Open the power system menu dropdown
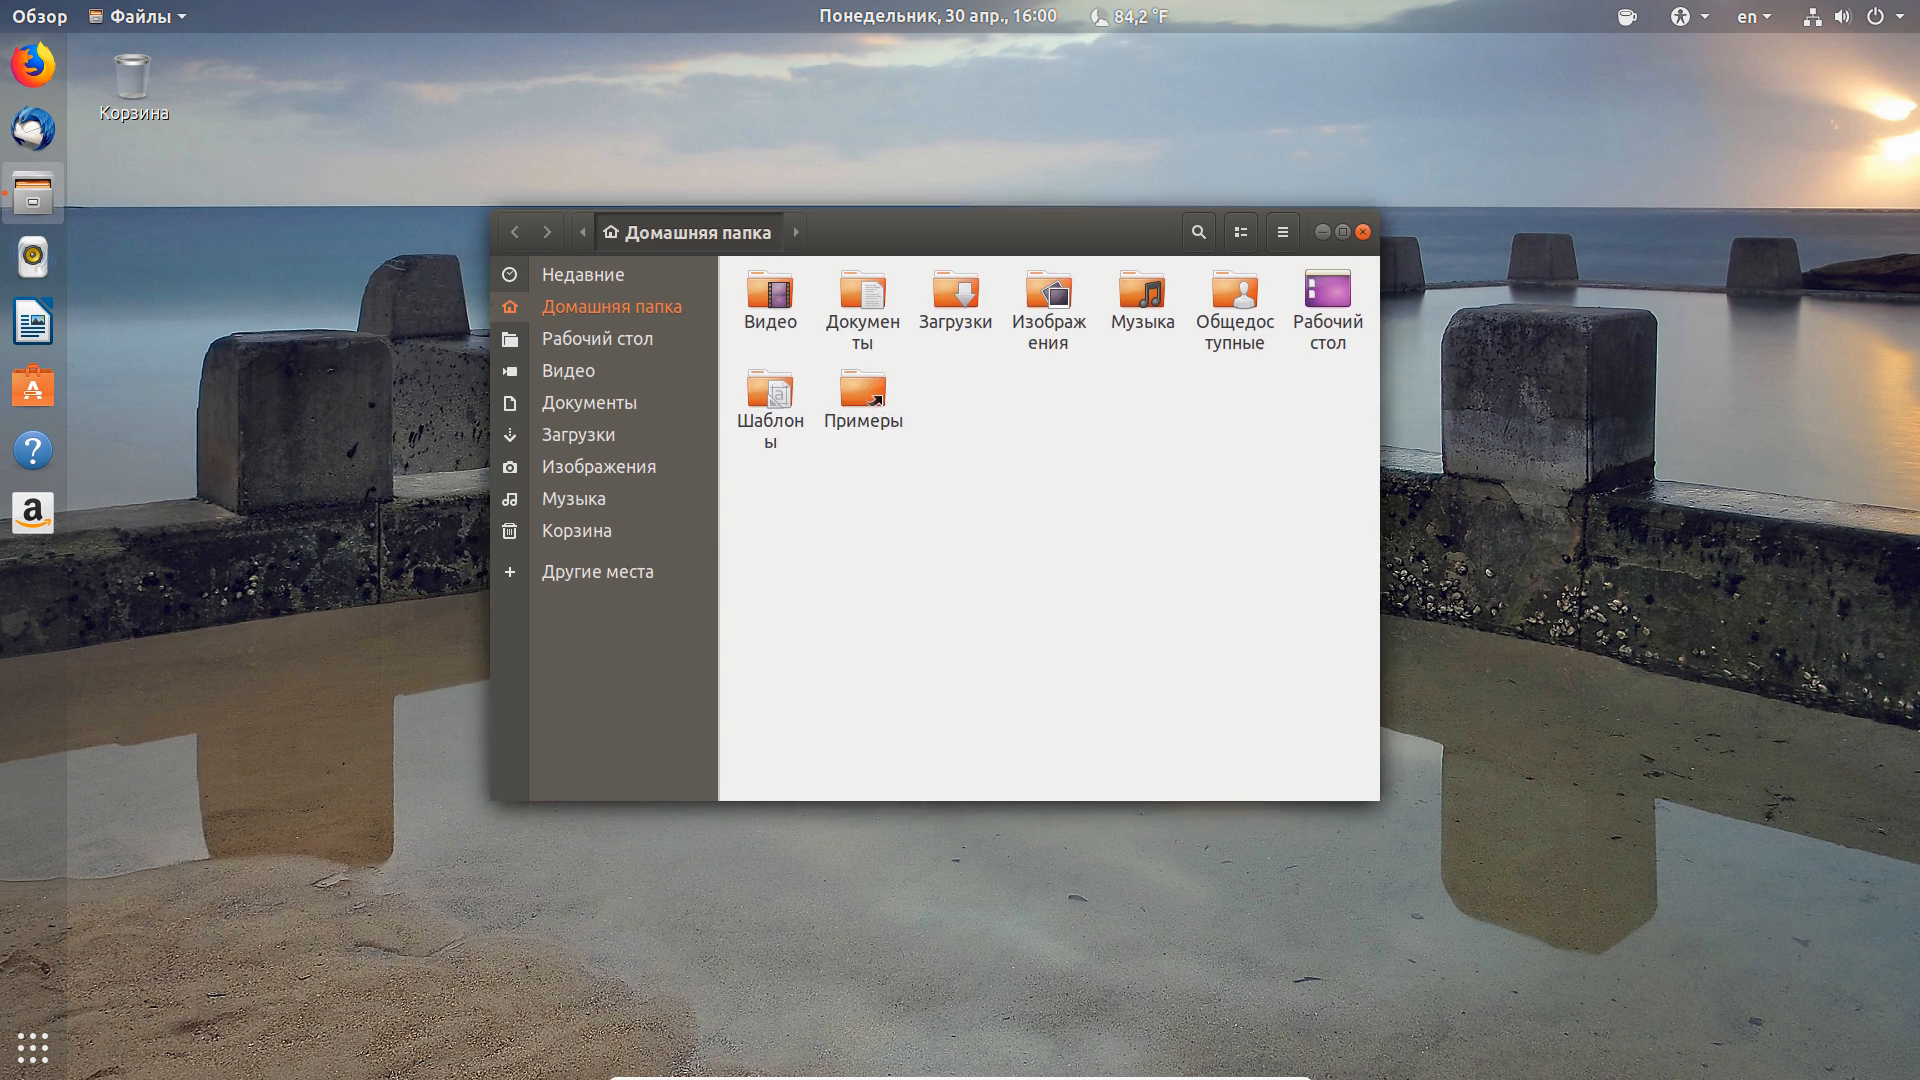 click(x=1884, y=16)
